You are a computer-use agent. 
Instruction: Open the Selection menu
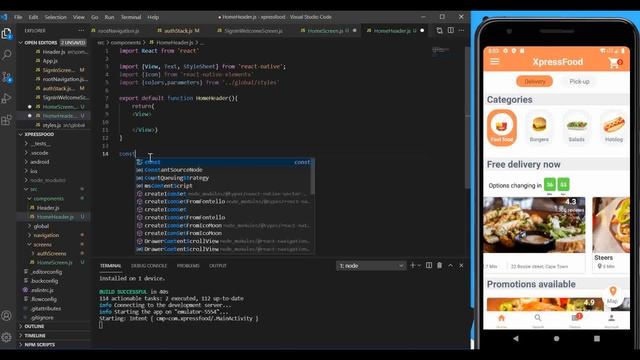point(56,17)
